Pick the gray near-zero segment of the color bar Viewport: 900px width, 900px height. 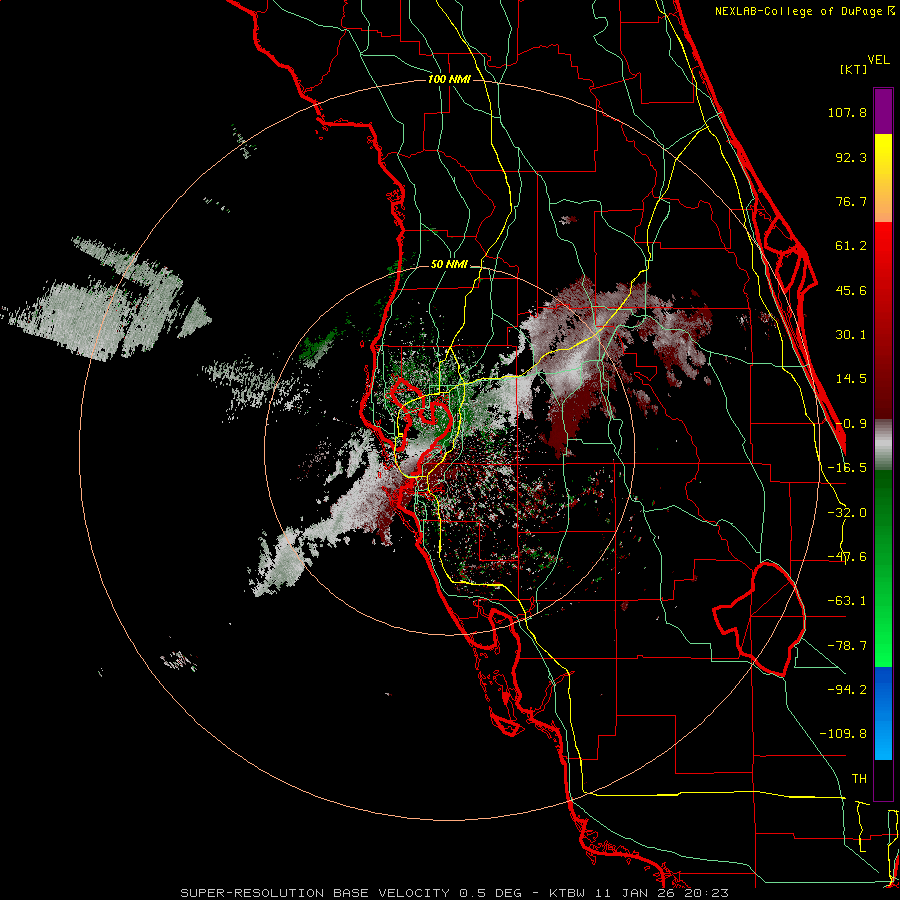883,445
